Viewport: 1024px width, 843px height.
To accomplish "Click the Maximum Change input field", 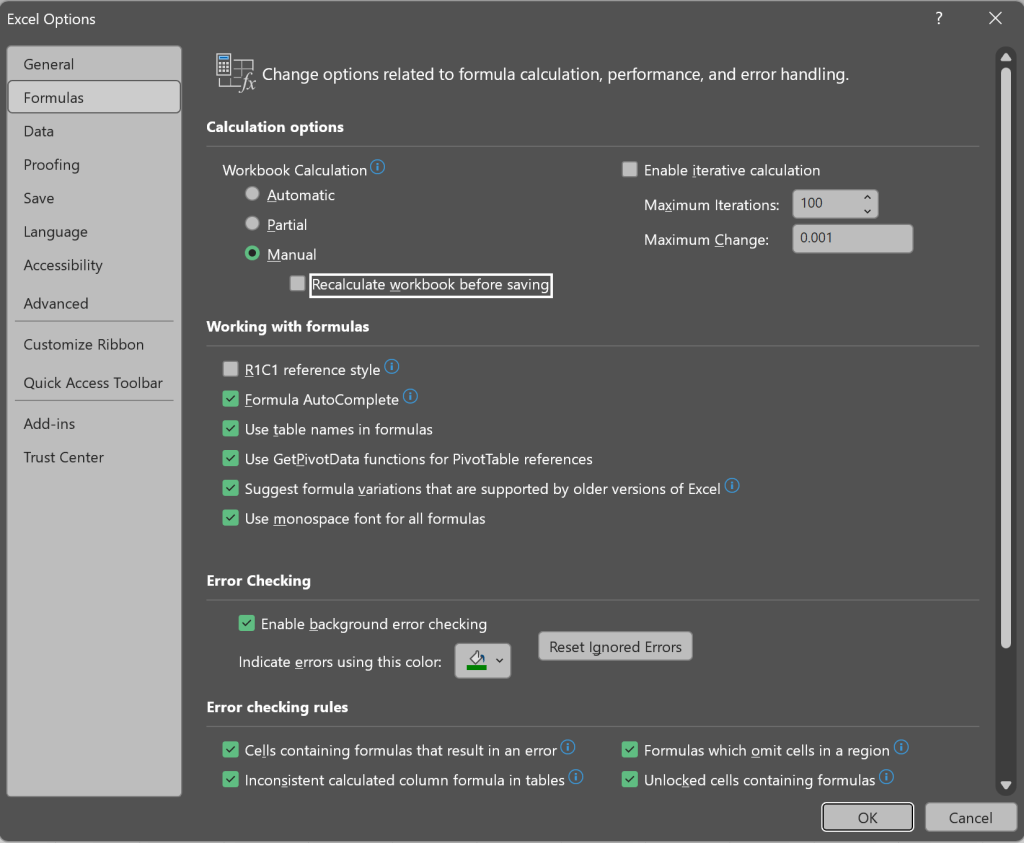I will pos(852,238).
